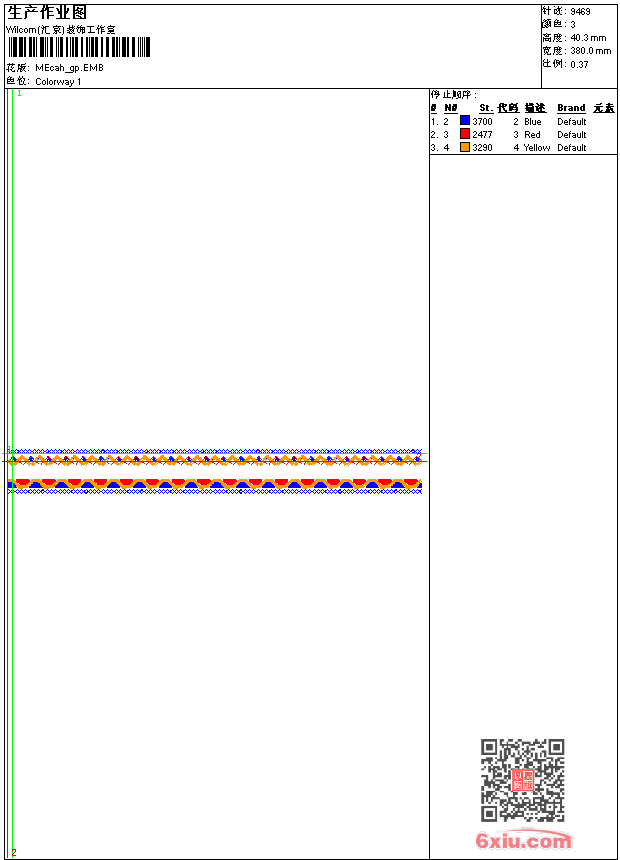
Task: Click the Red description cell
Action: click(x=532, y=135)
